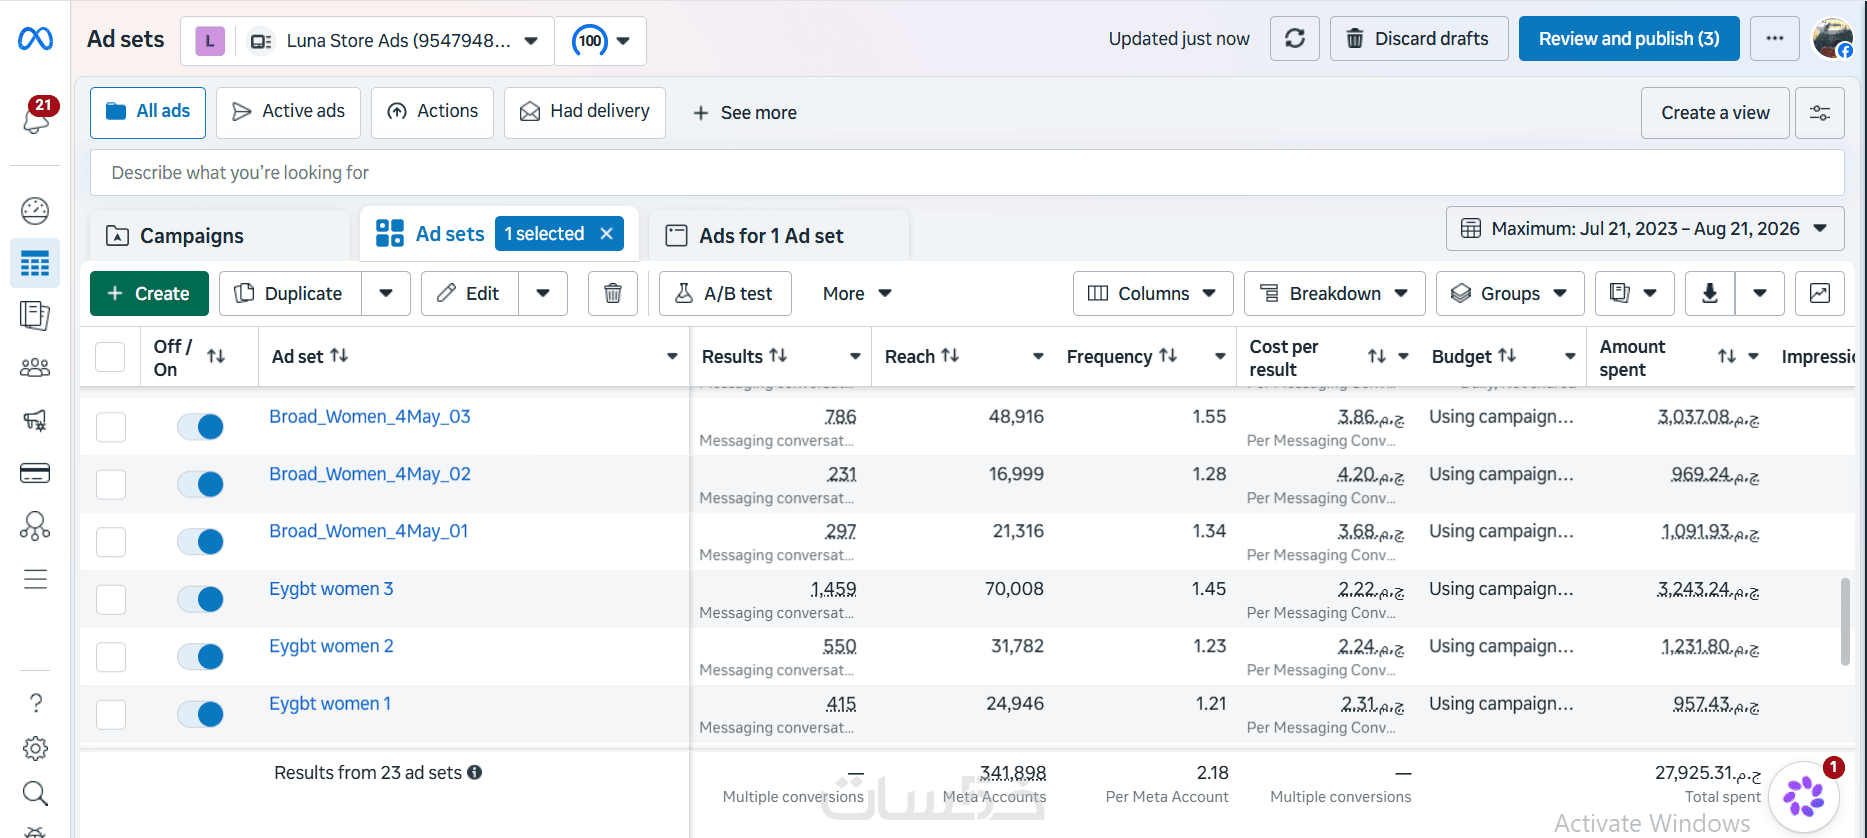The height and width of the screenshot is (838, 1867).
Task: Click the export download icon
Action: [x=1710, y=293]
